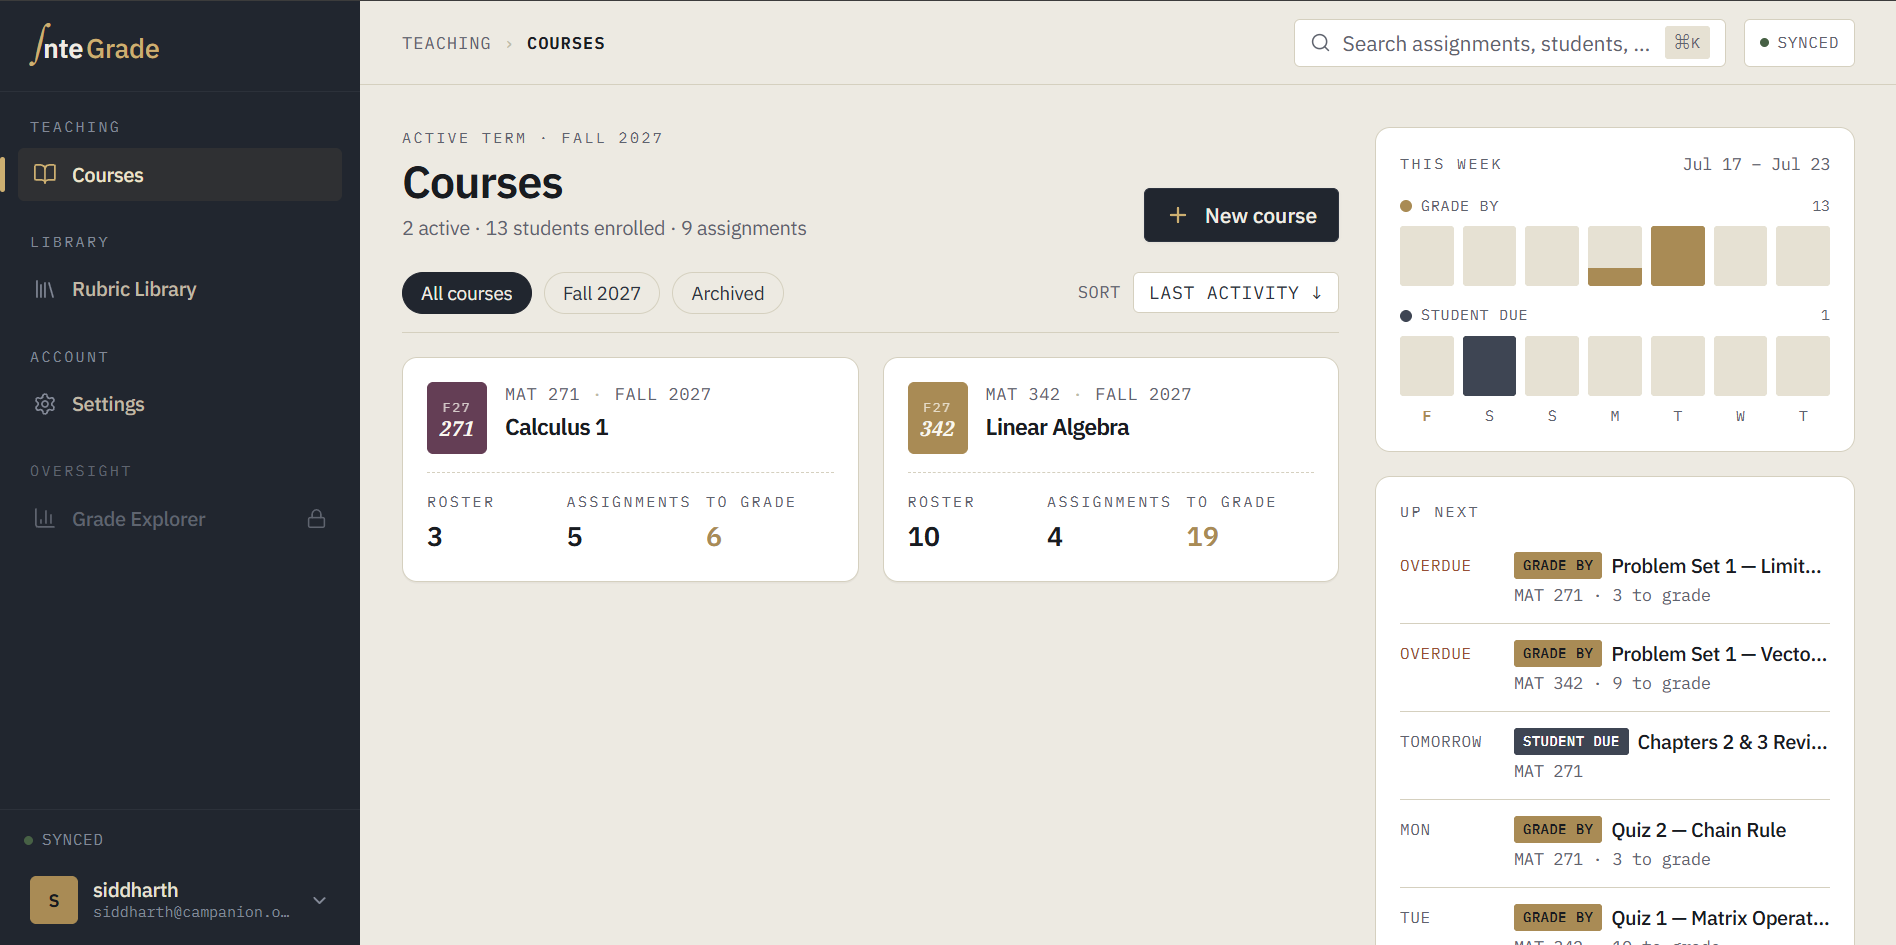This screenshot has width=1896, height=945.
Task: Click the F27 342 course badge
Action: tap(938, 418)
